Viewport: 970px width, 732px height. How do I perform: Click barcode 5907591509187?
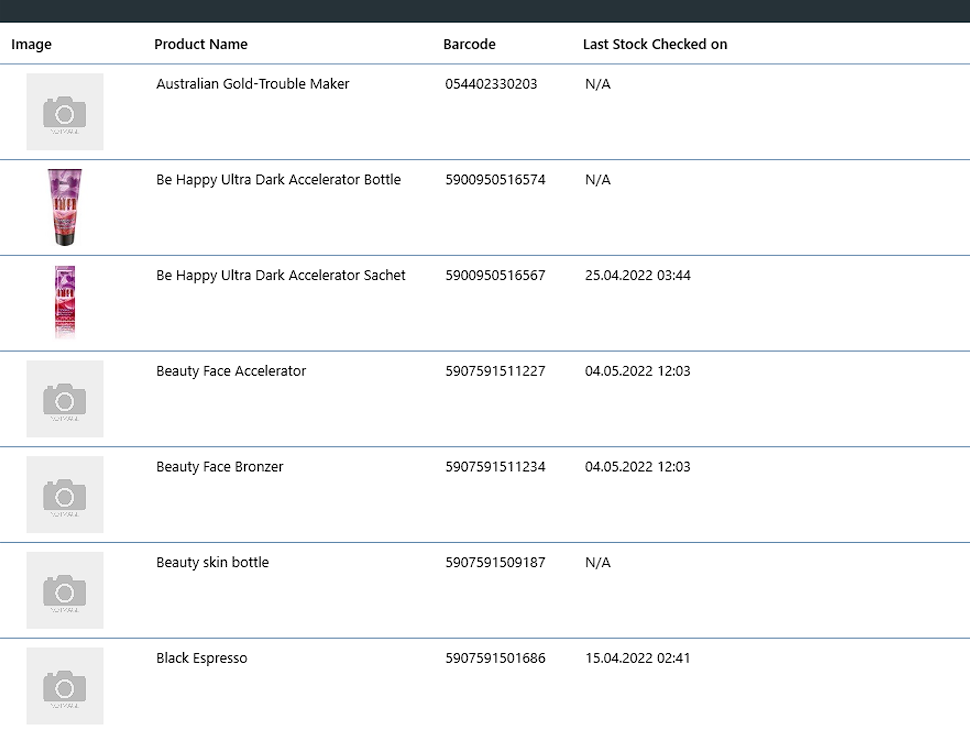(496, 562)
